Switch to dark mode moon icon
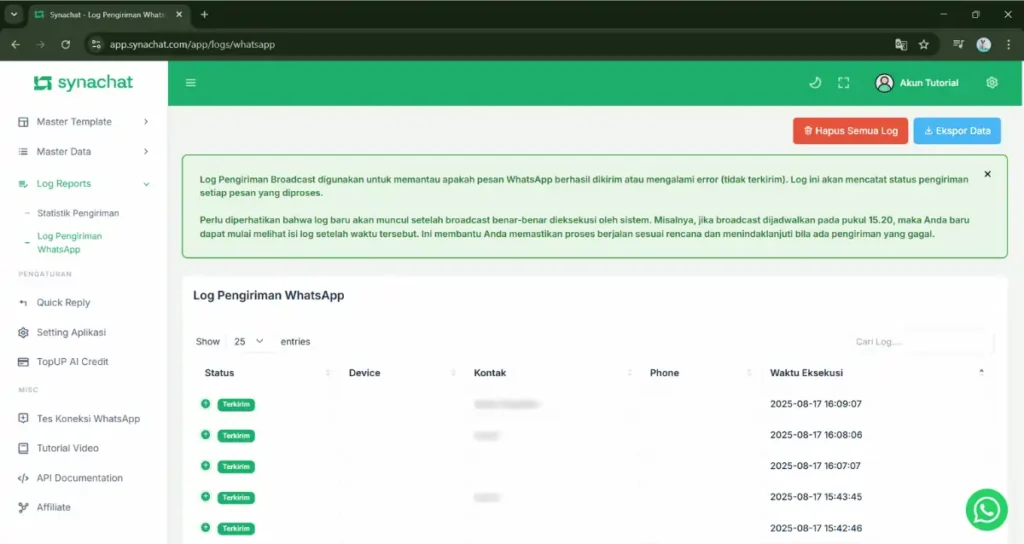 (x=815, y=83)
